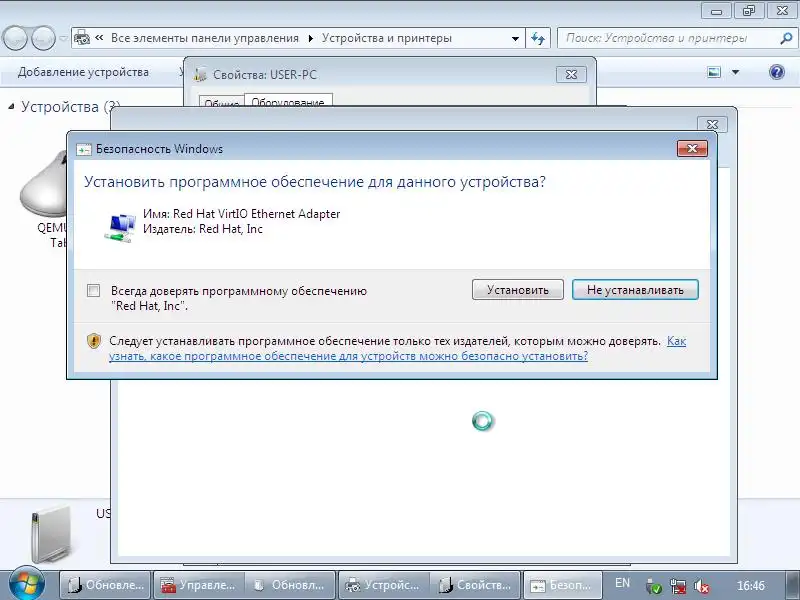The image size is (800, 600).
Task: Switch to the Свойств... taskbar item
Action: [476, 585]
